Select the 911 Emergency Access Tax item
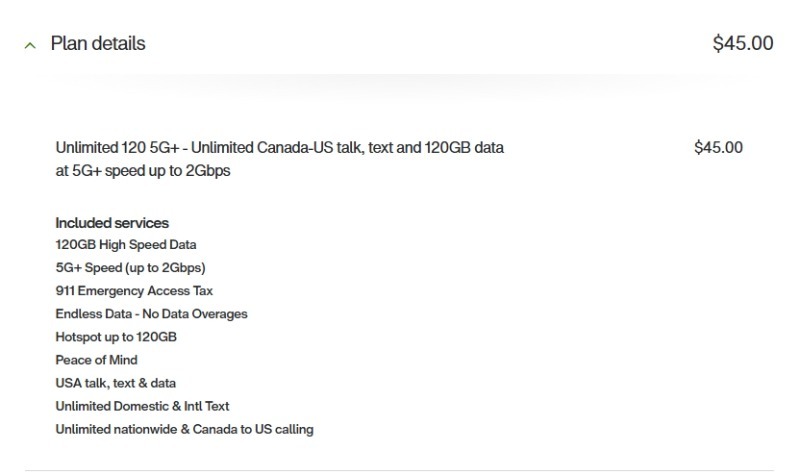This screenshot has height=473, width=800. click(134, 291)
